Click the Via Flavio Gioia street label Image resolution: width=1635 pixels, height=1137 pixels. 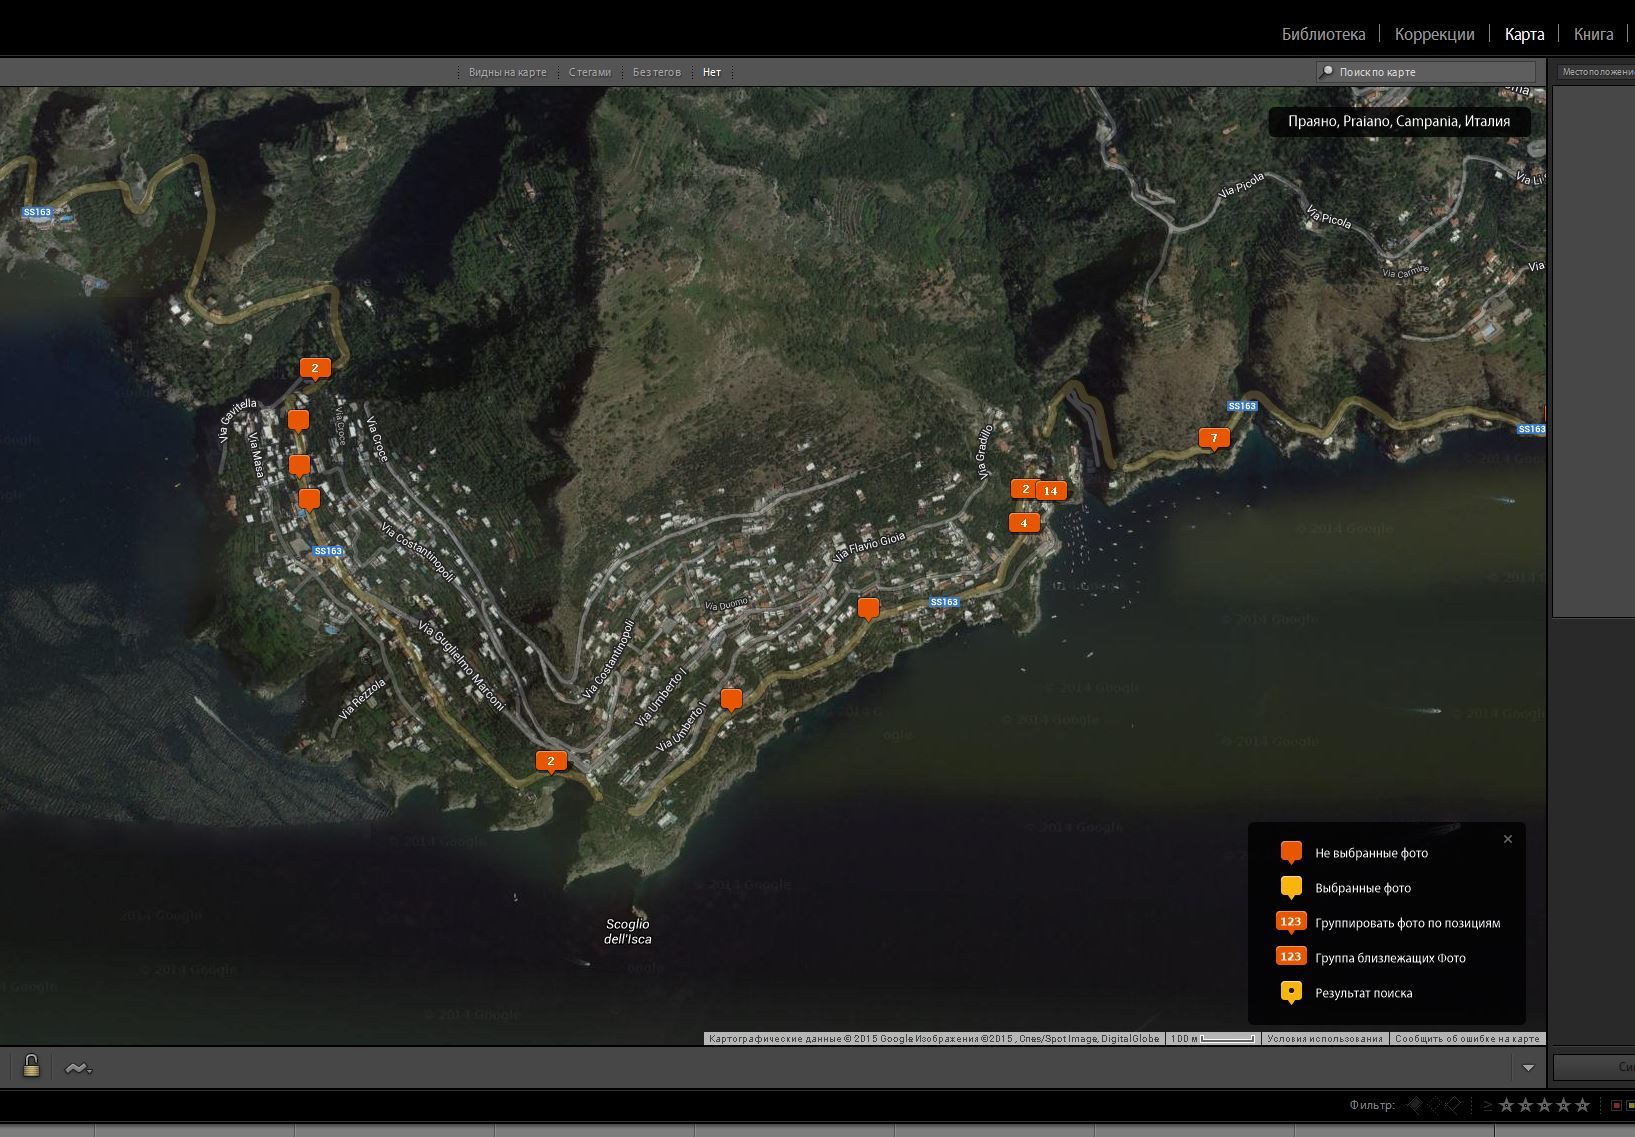[869, 546]
